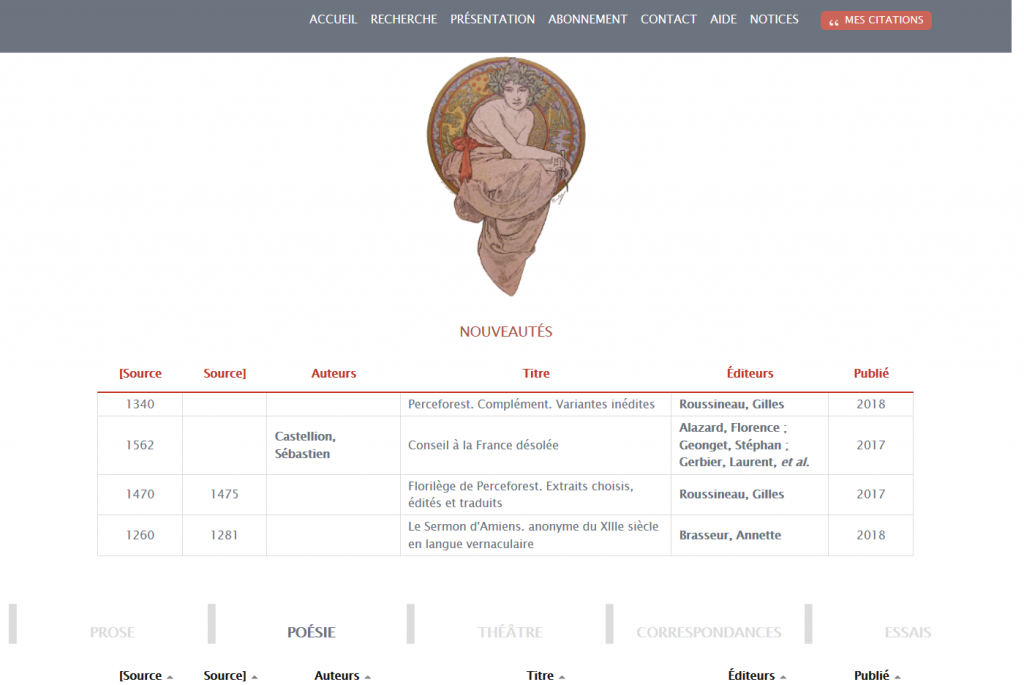Image resolution: width=1024 pixels, height=685 pixels.
Task: Open the PRÉSENTATION menu item
Action: [492, 20]
